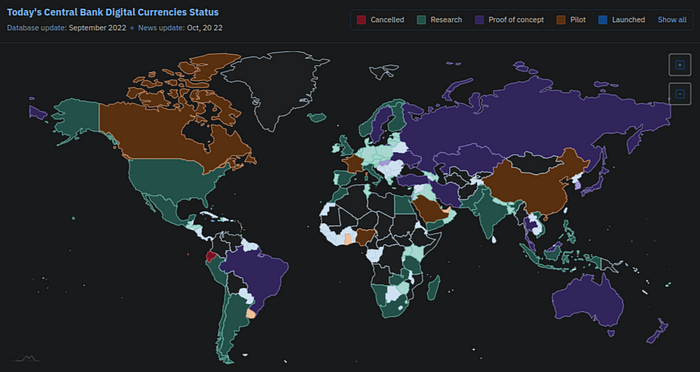
Task: Toggle the Launched legend filter
Action: [x=622, y=20]
